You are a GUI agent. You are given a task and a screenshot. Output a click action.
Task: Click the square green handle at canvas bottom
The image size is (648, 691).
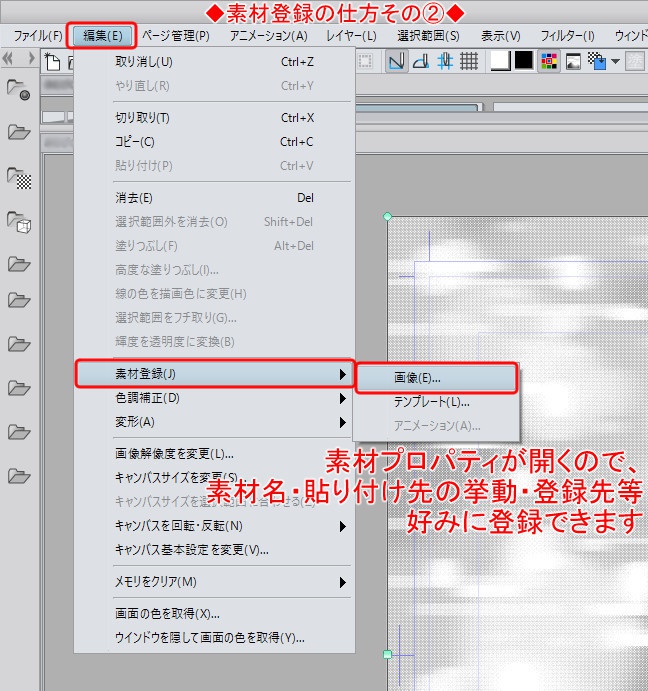(387, 654)
